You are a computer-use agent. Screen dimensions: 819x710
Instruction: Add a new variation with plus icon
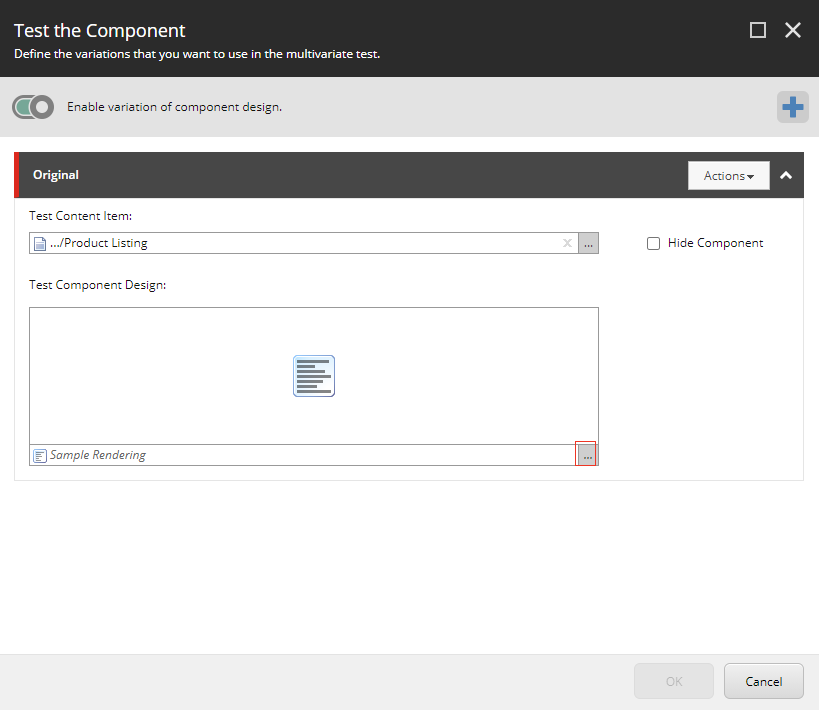click(792, 107)
